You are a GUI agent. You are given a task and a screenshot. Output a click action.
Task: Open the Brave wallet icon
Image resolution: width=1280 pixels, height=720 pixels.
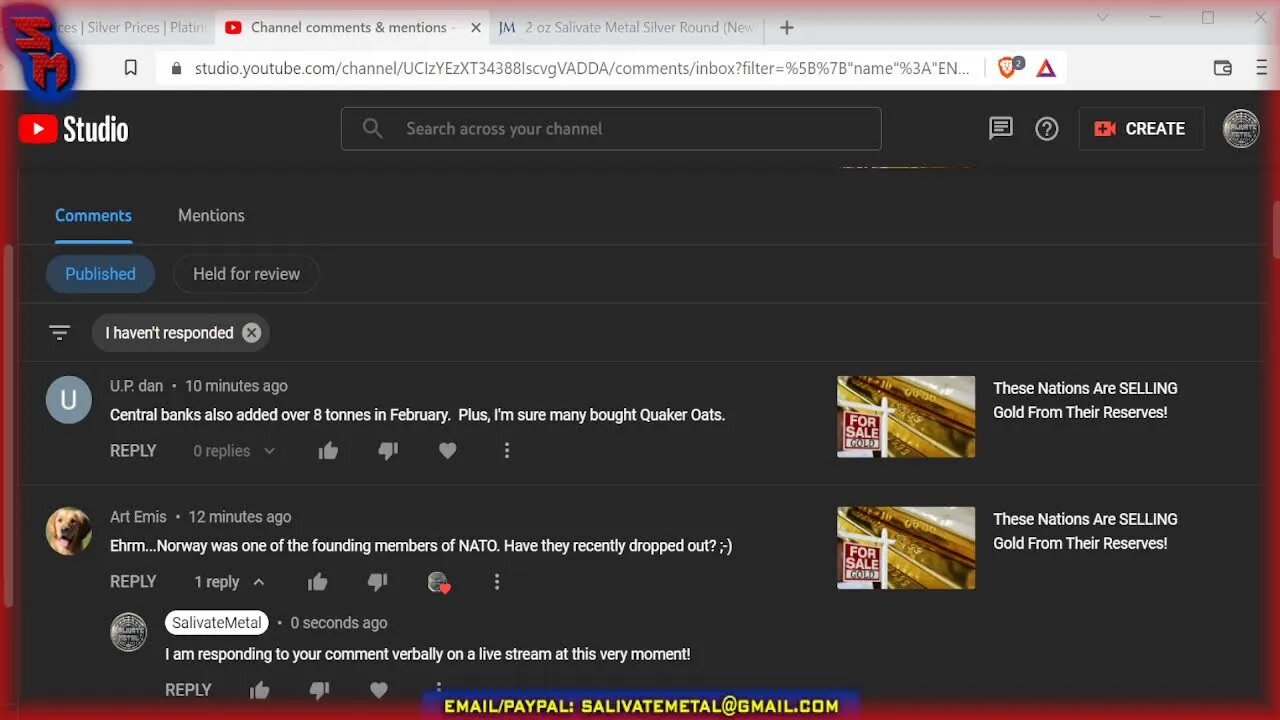coord(1222,68)
